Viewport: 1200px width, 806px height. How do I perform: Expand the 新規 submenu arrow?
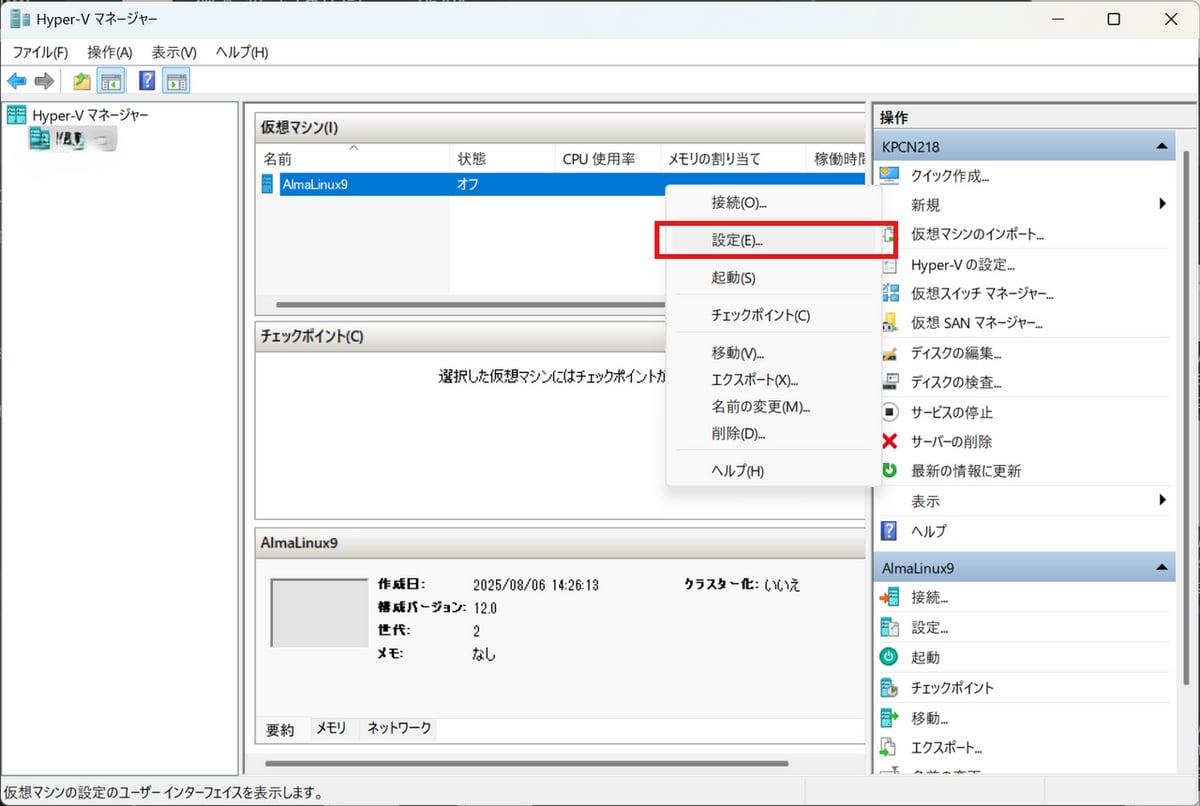pyautogui.click(x=1162, y=204)
